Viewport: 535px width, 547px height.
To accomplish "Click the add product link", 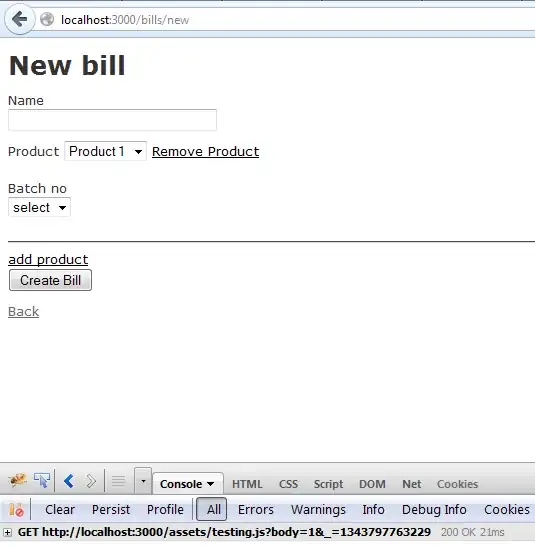I will [x=48, y=260].
